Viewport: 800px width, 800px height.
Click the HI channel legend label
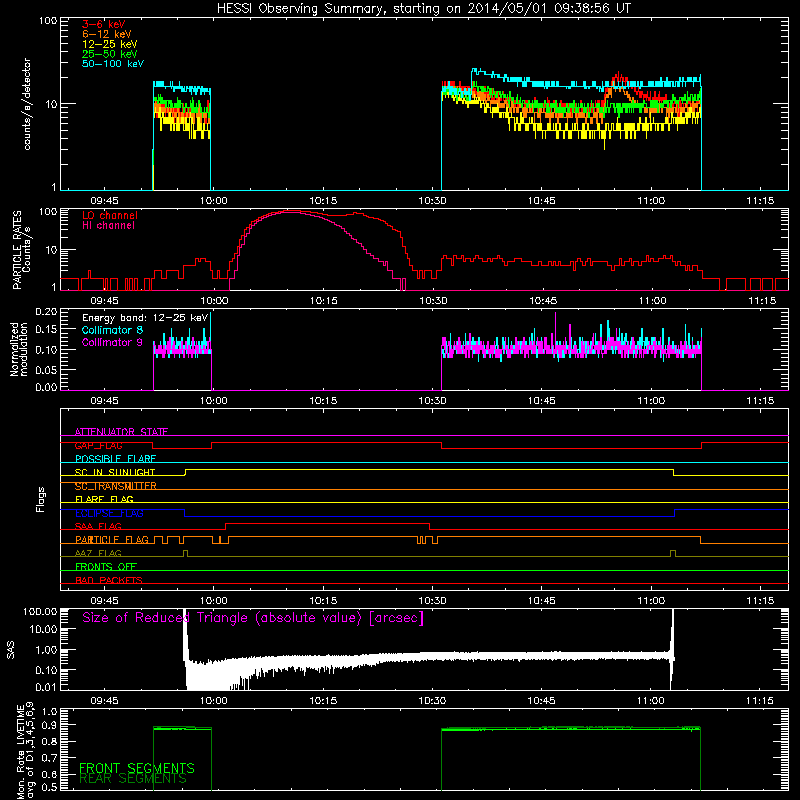click(108, 226)
